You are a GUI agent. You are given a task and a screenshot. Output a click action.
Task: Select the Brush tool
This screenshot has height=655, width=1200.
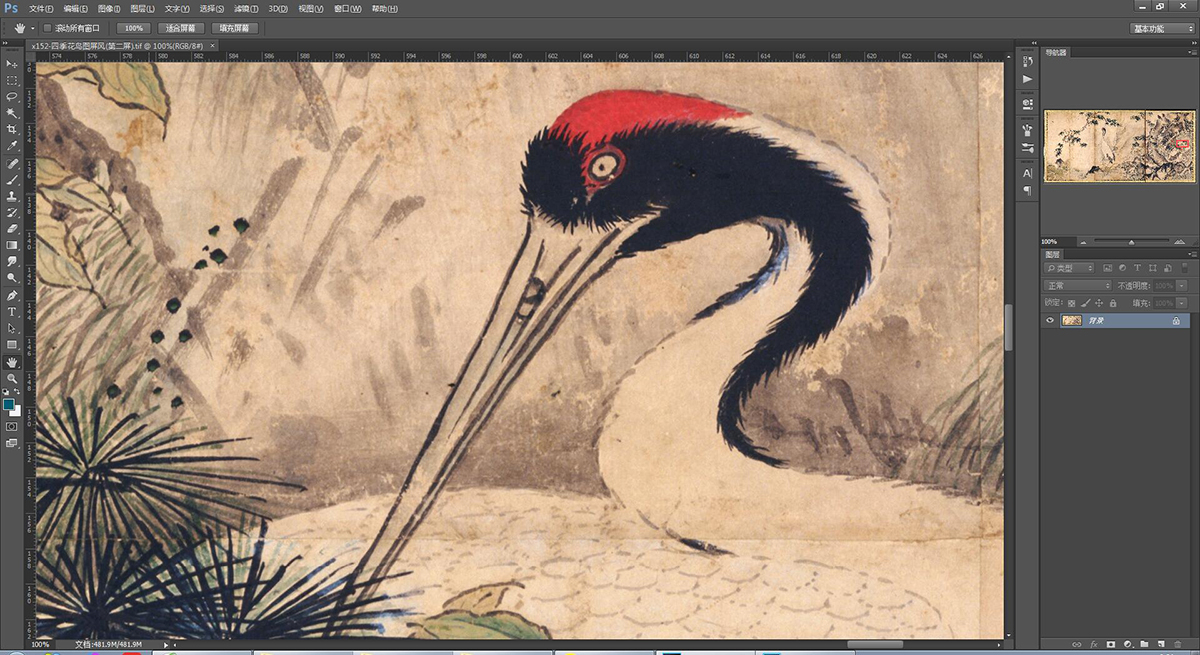pos(12,180)
